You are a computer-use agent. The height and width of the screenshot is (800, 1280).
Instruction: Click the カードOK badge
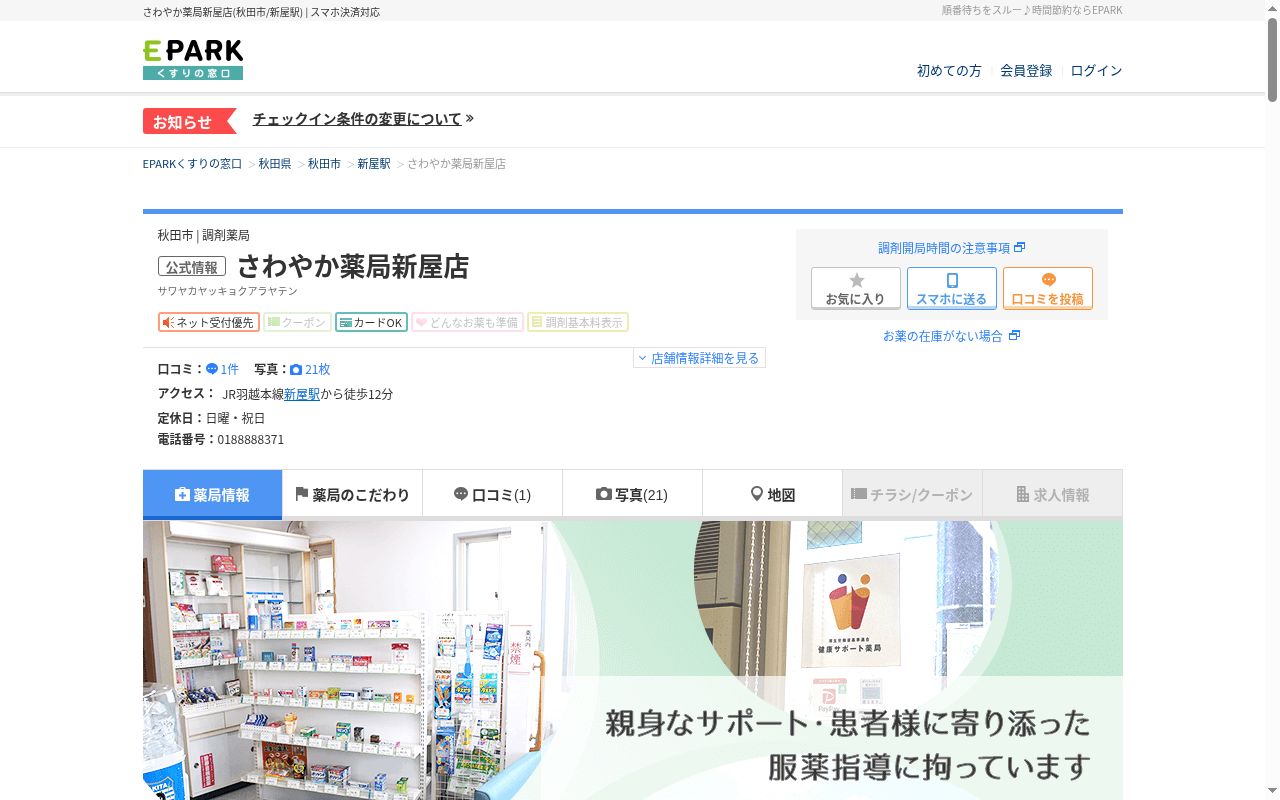371,322
